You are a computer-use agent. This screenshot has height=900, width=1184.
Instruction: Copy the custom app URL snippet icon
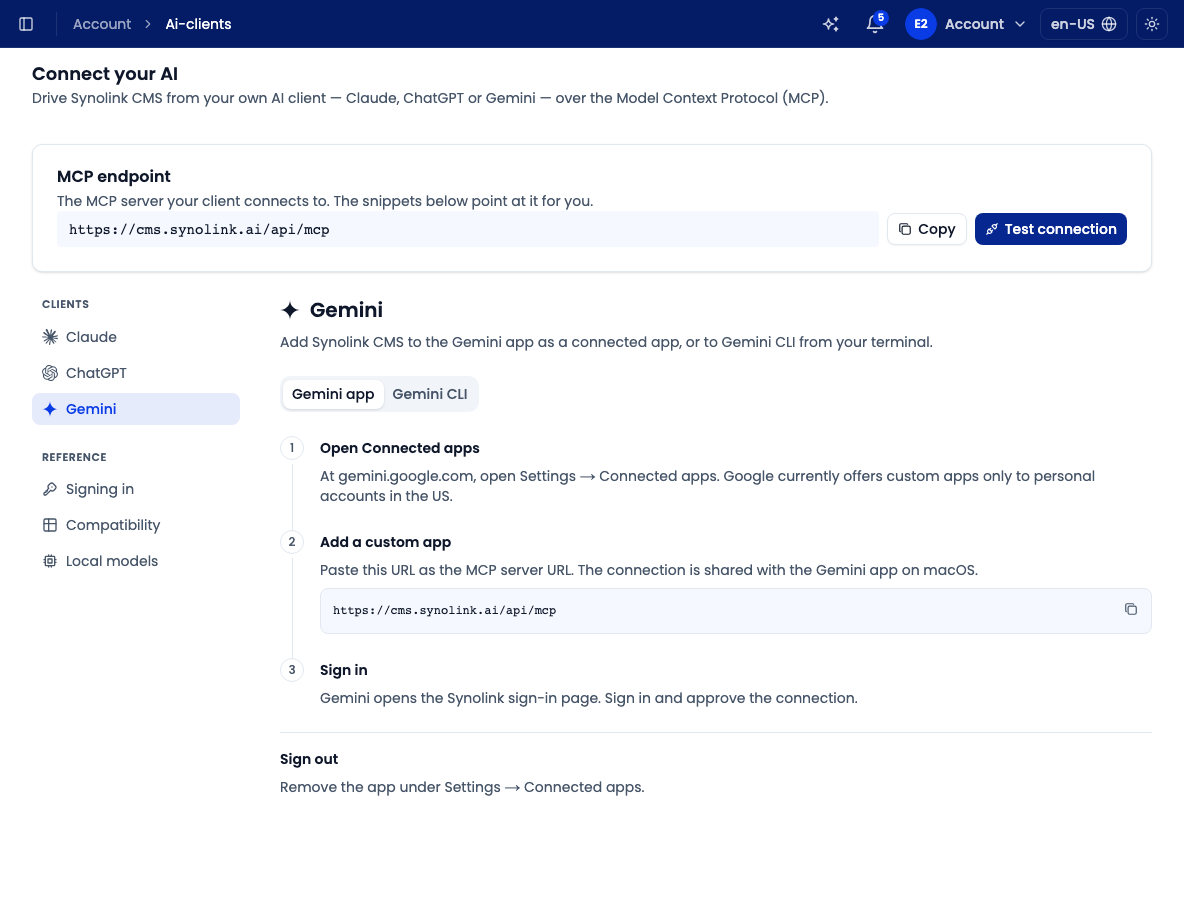pyautogui.click(x=1130, y=609)
